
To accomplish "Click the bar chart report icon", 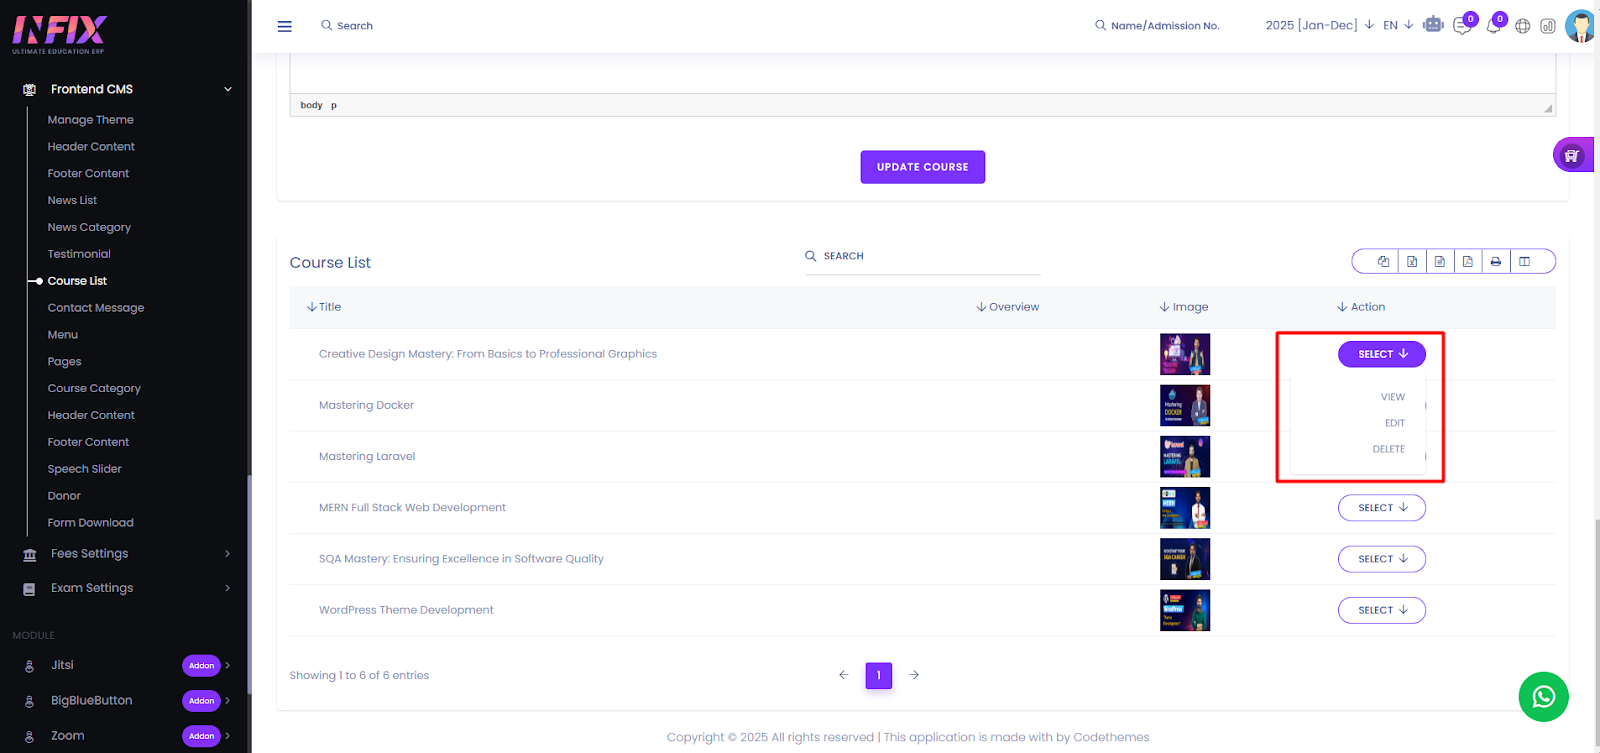I will point(1547,26).
